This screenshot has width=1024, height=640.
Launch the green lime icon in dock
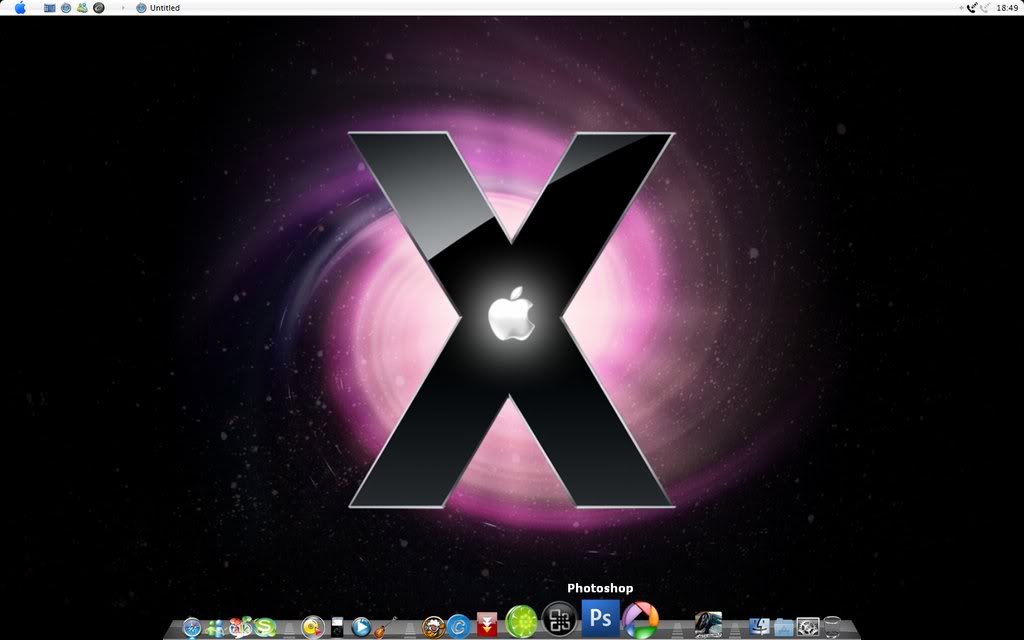click(x=520, y=621)
